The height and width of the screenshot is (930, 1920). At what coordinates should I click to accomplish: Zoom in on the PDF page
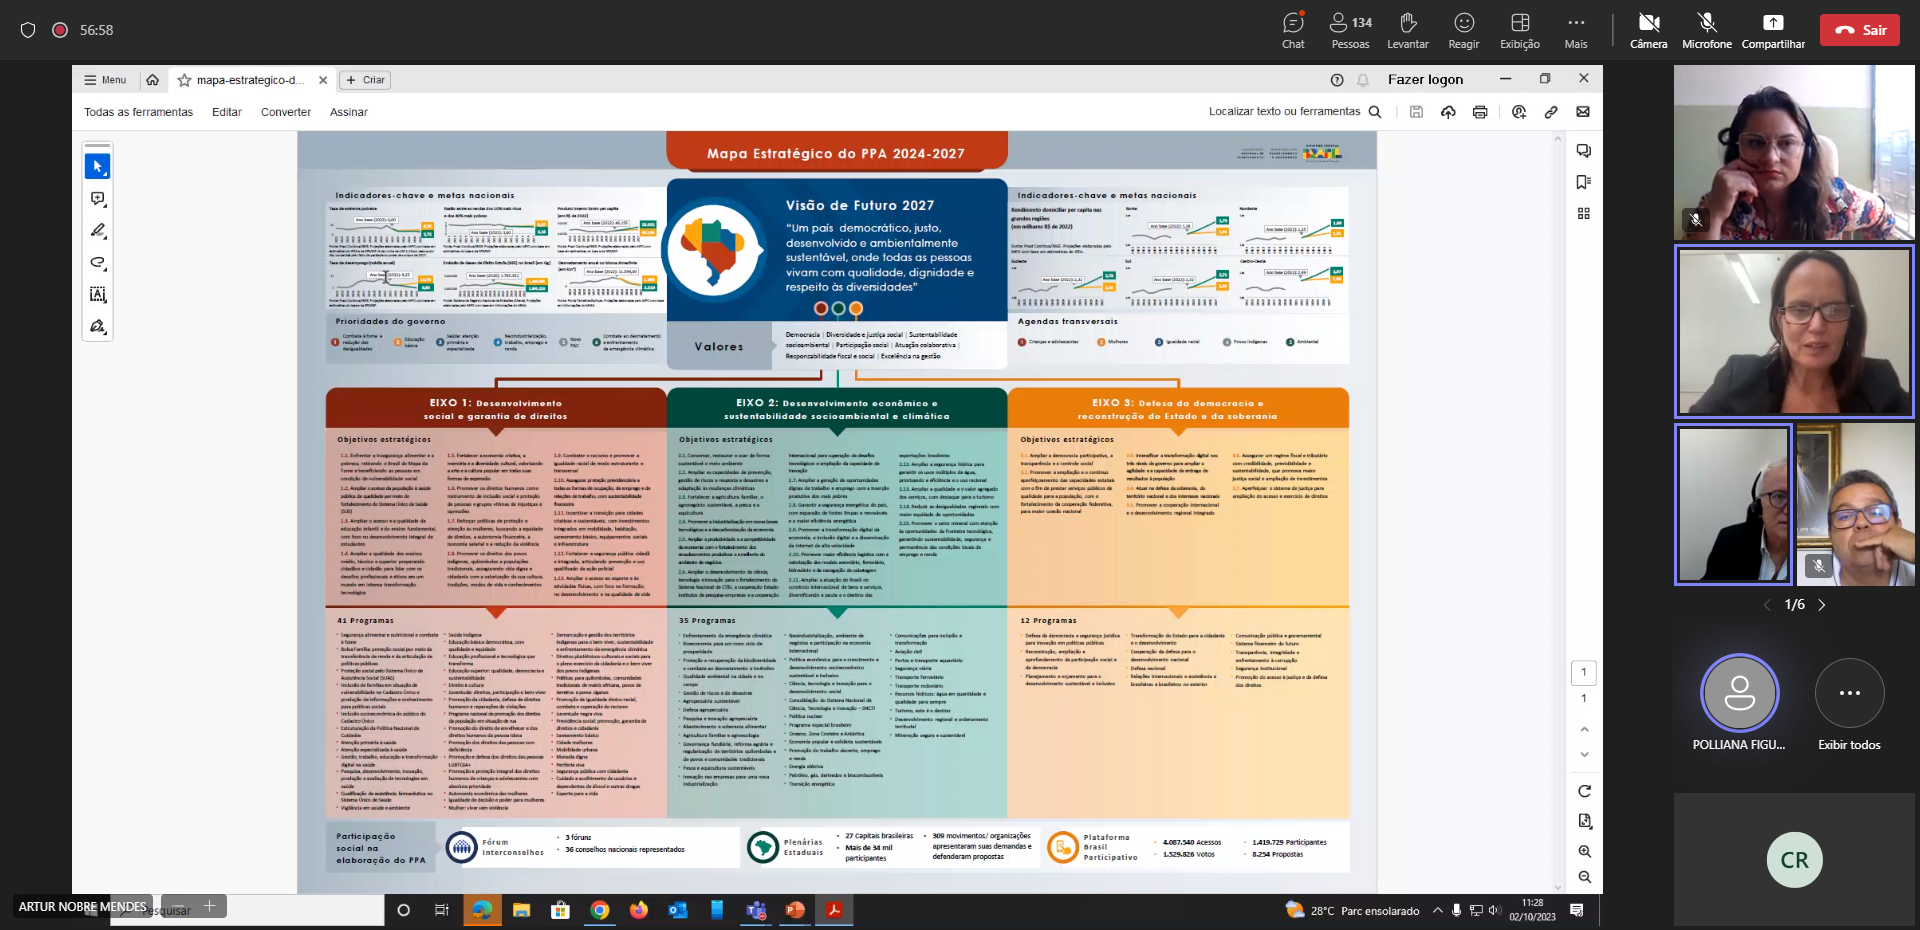[1585, 851]
